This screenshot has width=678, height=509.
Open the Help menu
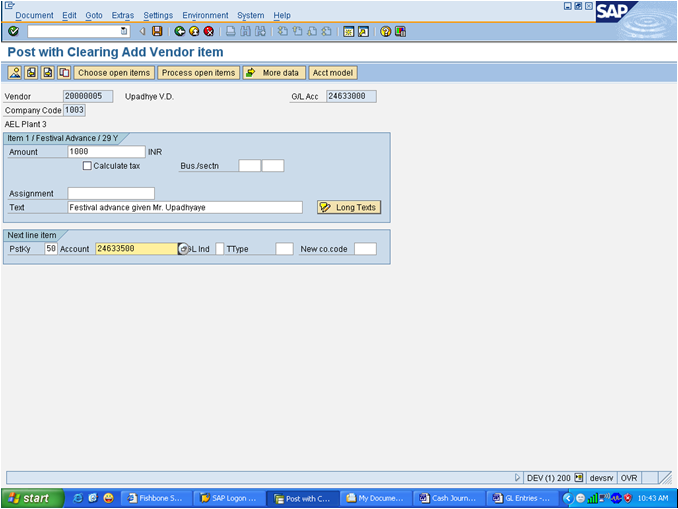click(x=282, y=15)
